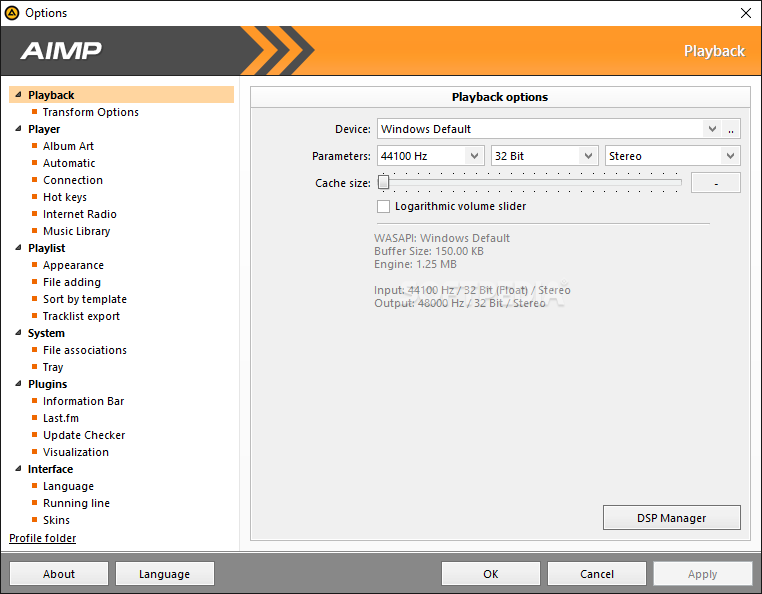Open Connection settings
Screen dimensions: 762x594
click(73, 180)
